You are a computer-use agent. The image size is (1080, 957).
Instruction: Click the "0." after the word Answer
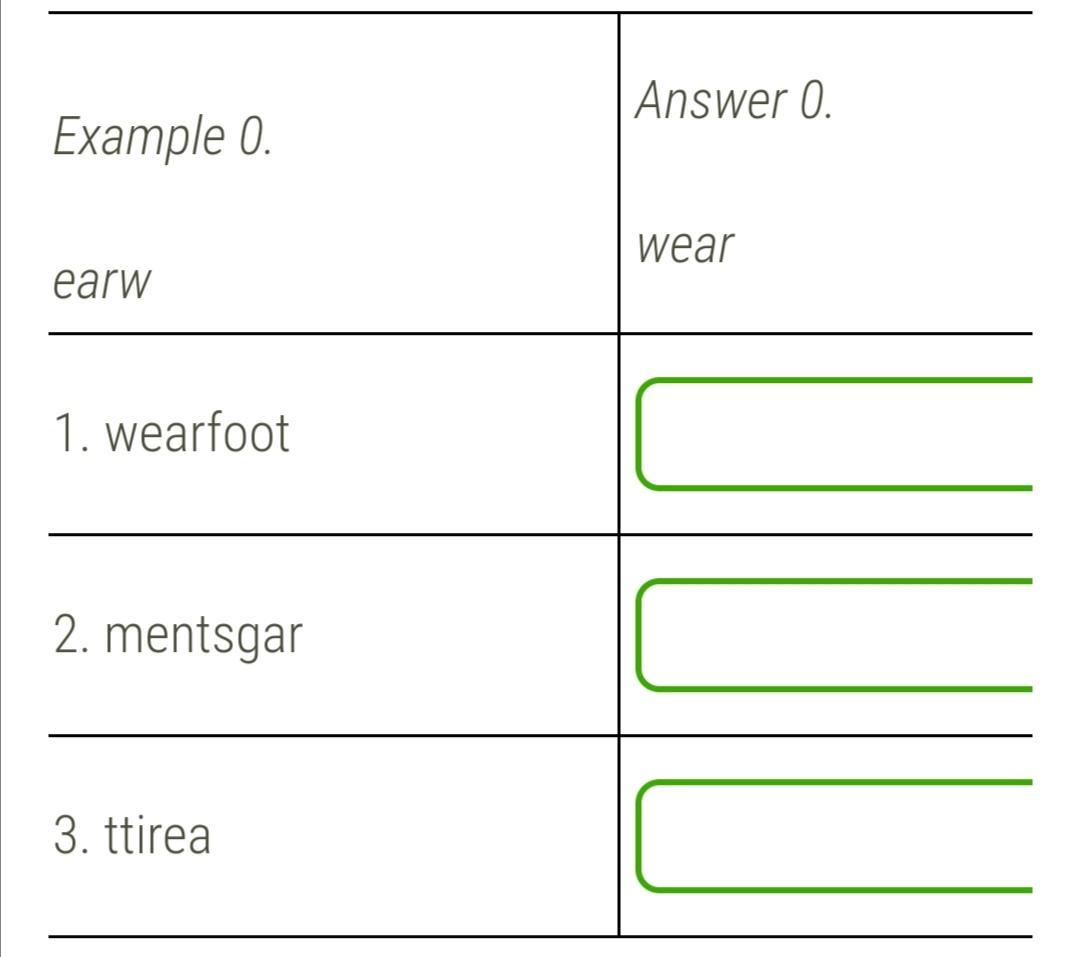pyautogui.click(x=814, y=101)
